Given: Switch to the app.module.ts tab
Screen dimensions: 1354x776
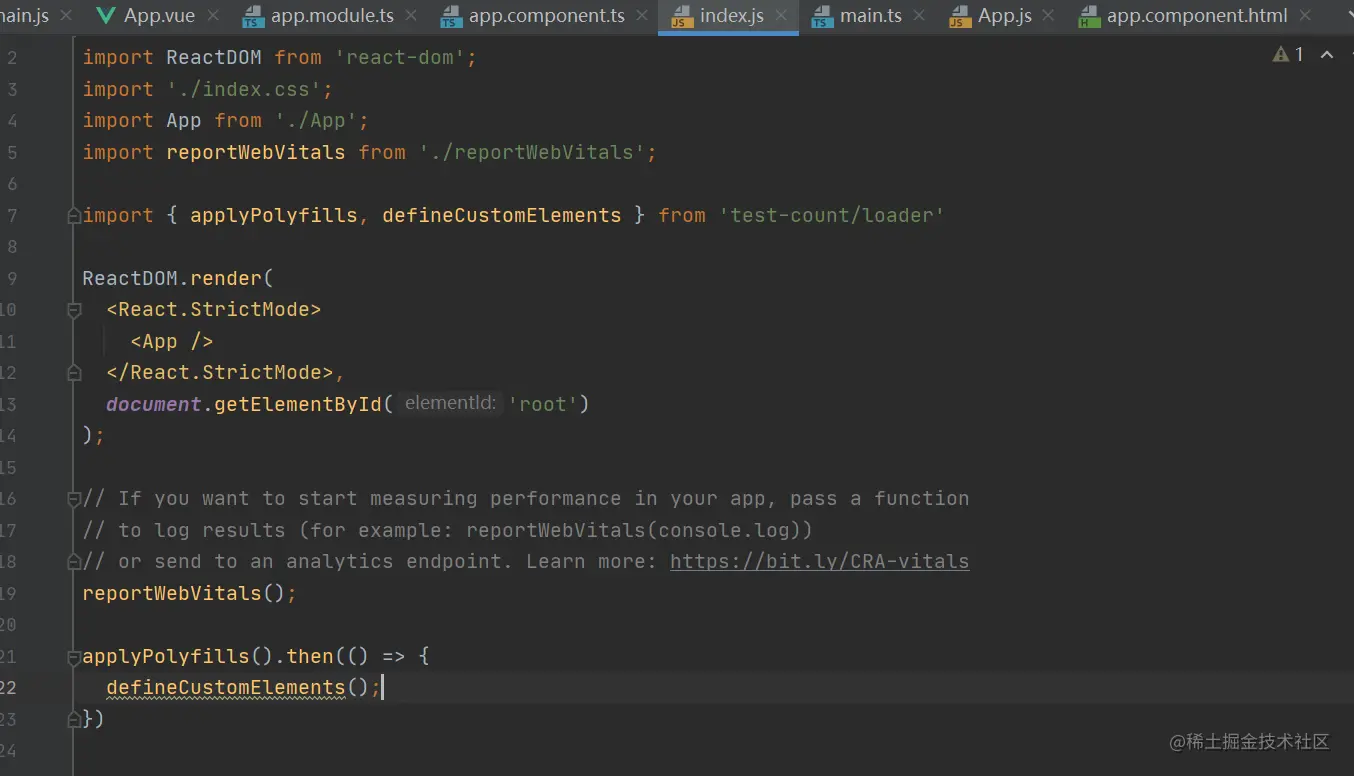Looking at the screenshot, I should pos(332,16).
